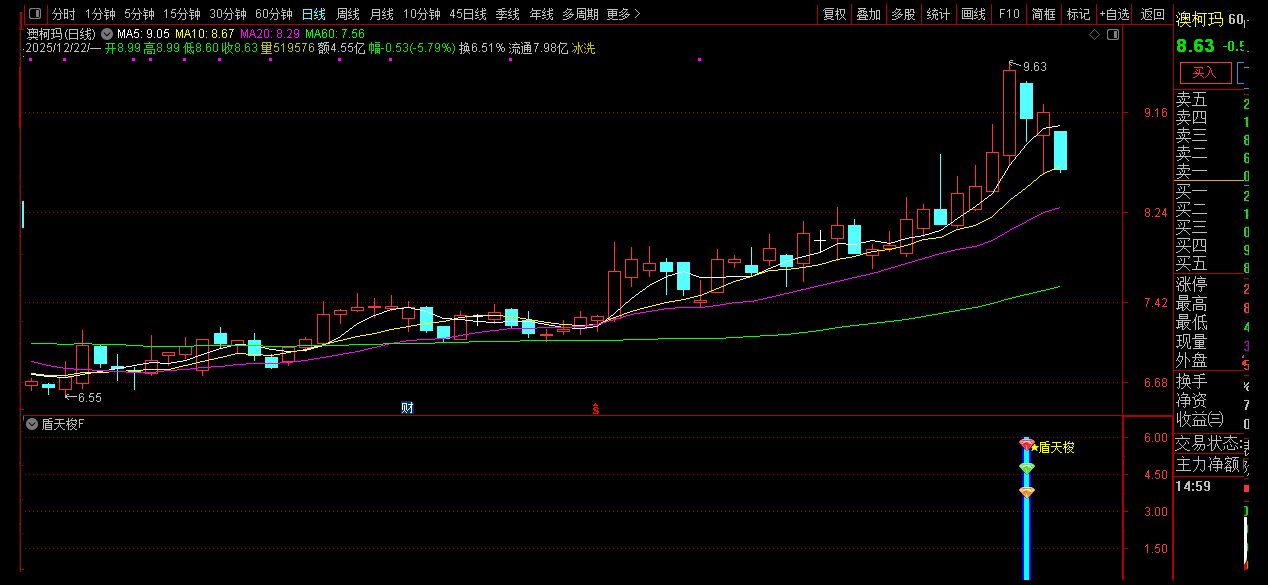Select the 30分钟 period tab
1268x585 pixels.
click(x=228, y=14)
